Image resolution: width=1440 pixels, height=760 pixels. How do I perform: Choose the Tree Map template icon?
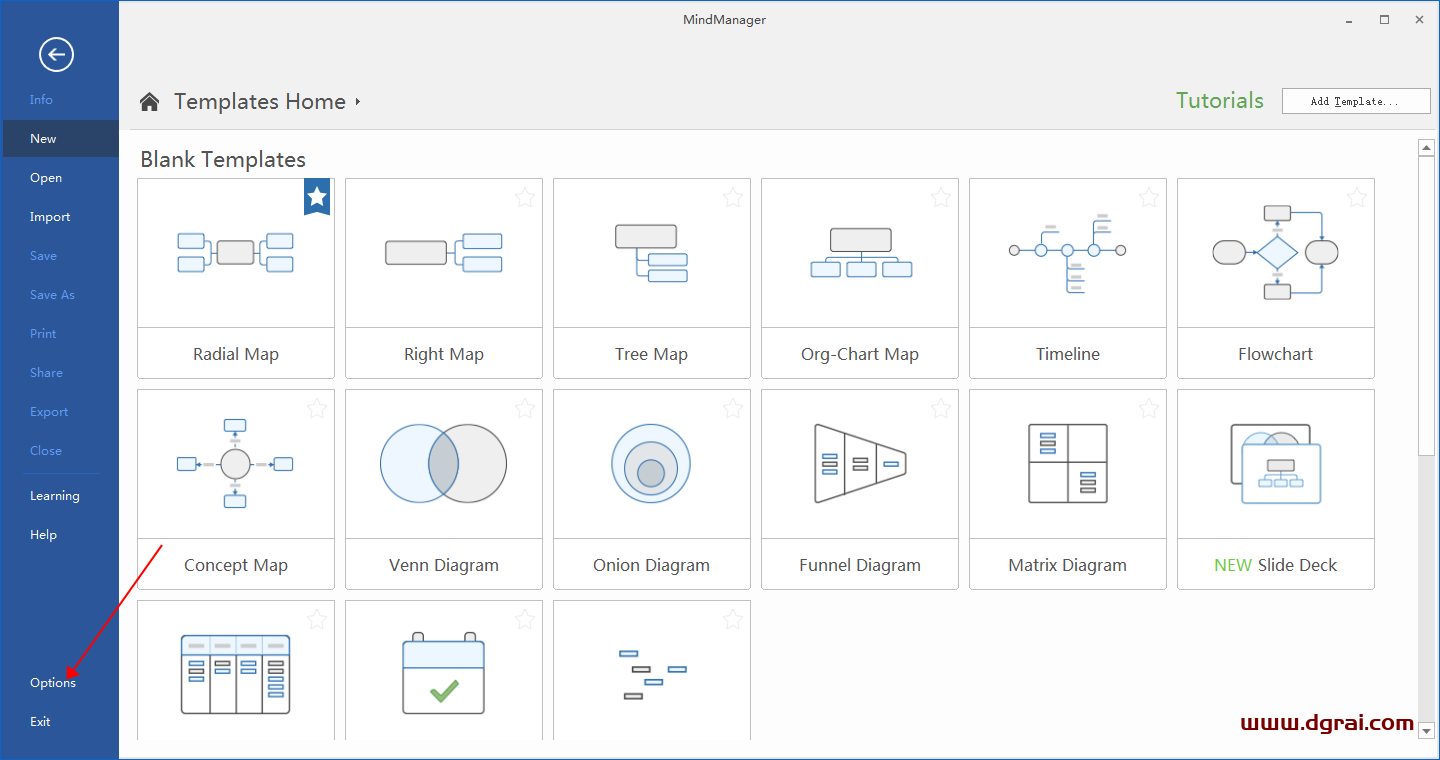pos(651,252)
